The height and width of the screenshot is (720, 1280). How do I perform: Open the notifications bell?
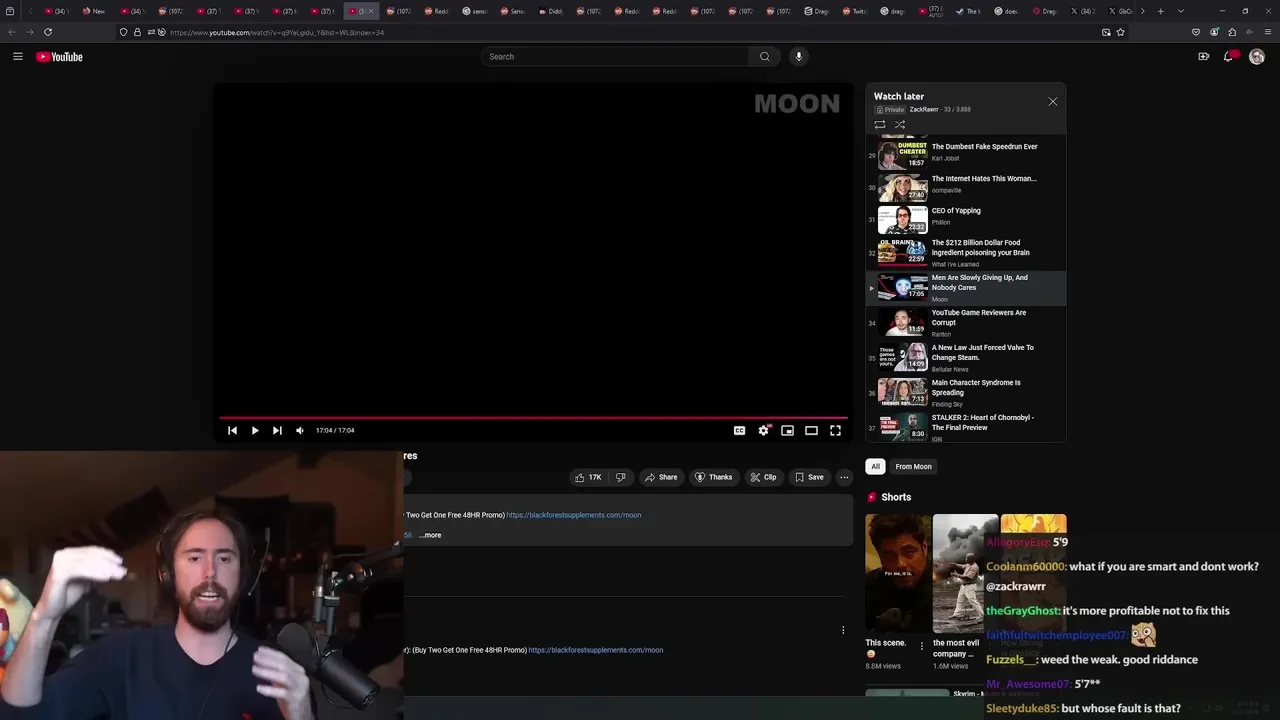[1229, 57]
